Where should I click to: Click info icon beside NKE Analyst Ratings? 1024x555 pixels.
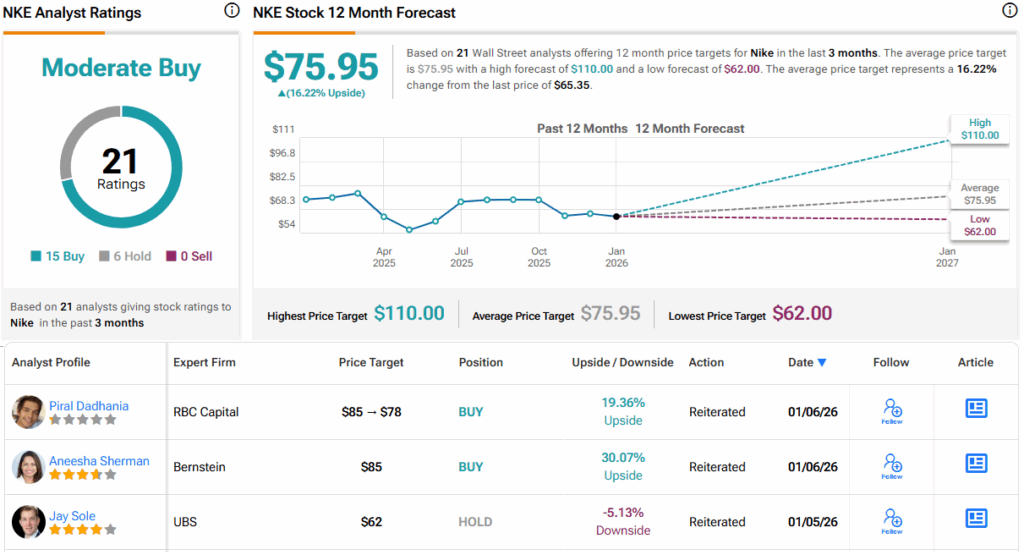pos(232,11)
